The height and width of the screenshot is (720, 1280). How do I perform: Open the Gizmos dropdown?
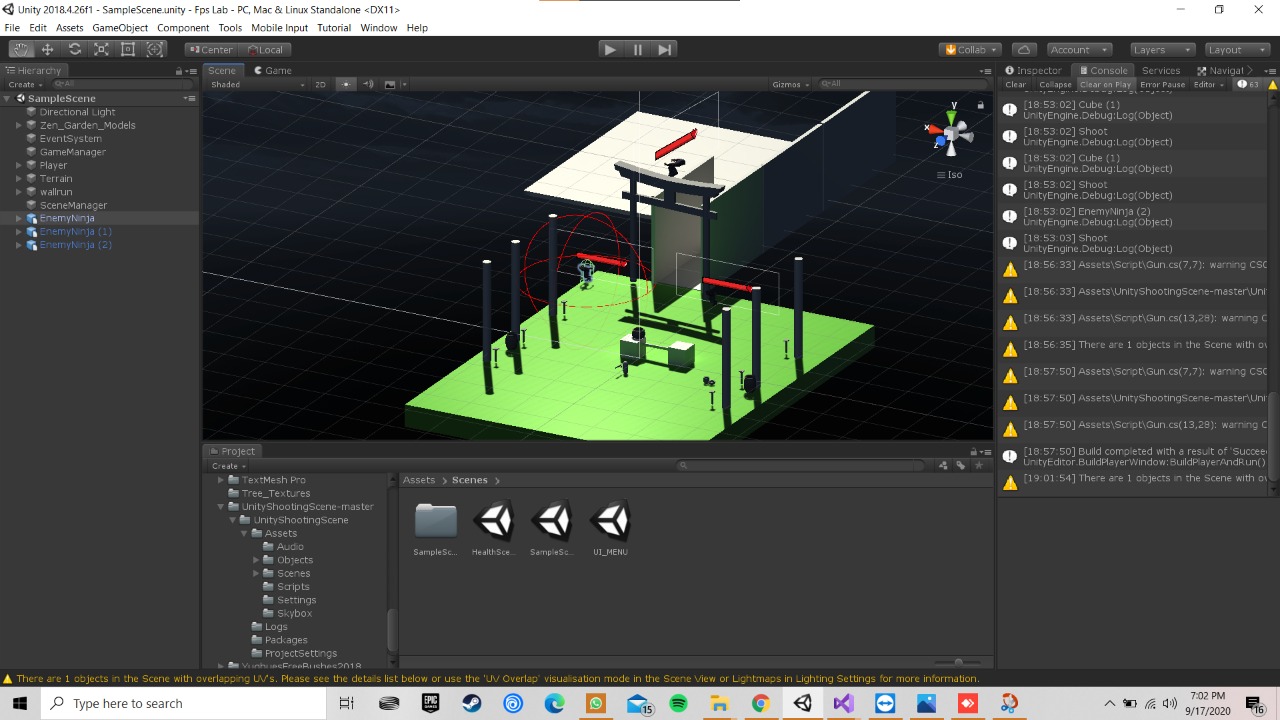[790, 84]
